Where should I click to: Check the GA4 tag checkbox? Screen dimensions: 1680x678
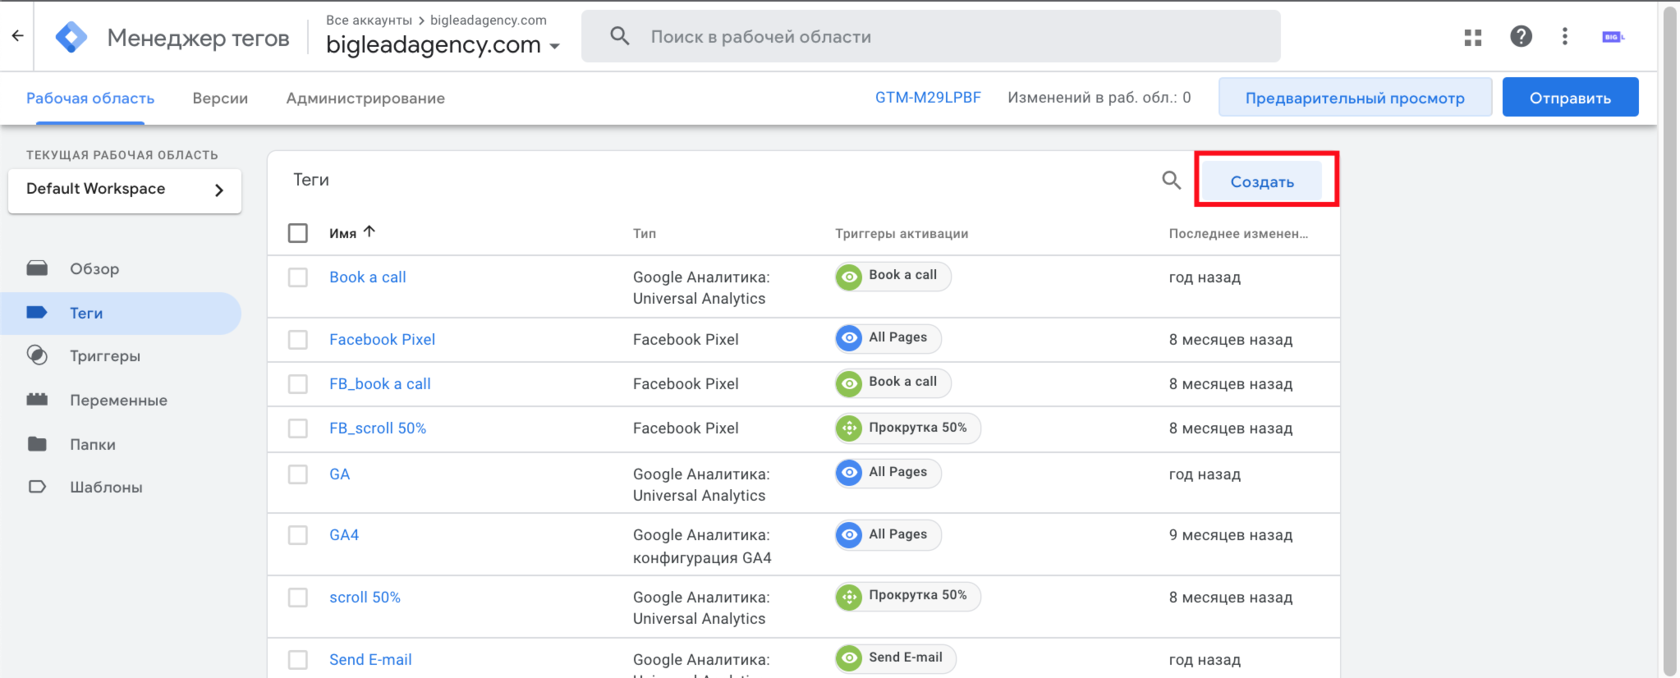[x=298, y=535]
